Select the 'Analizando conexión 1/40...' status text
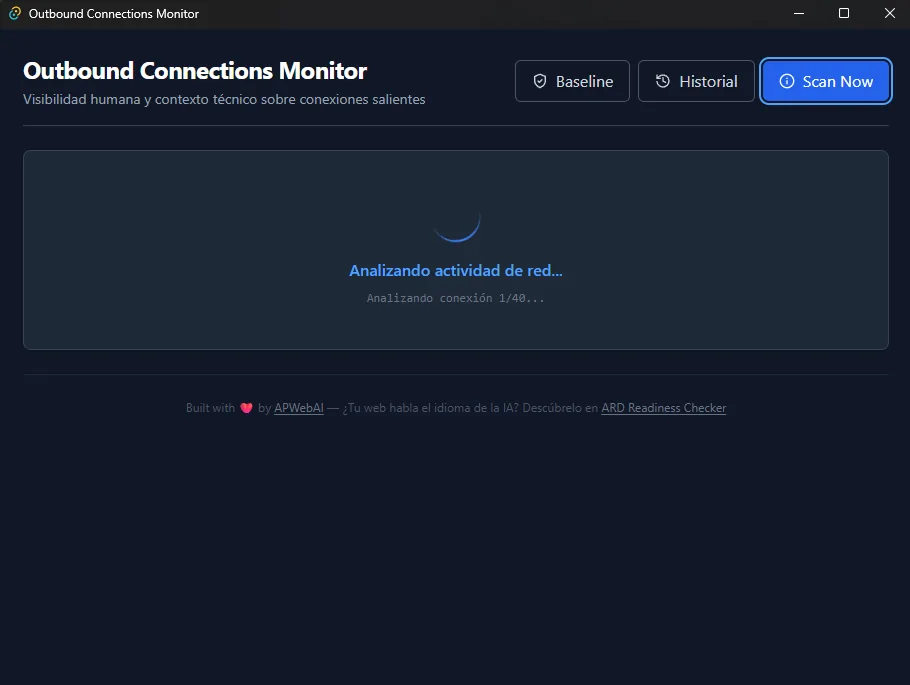 (456, 298)
